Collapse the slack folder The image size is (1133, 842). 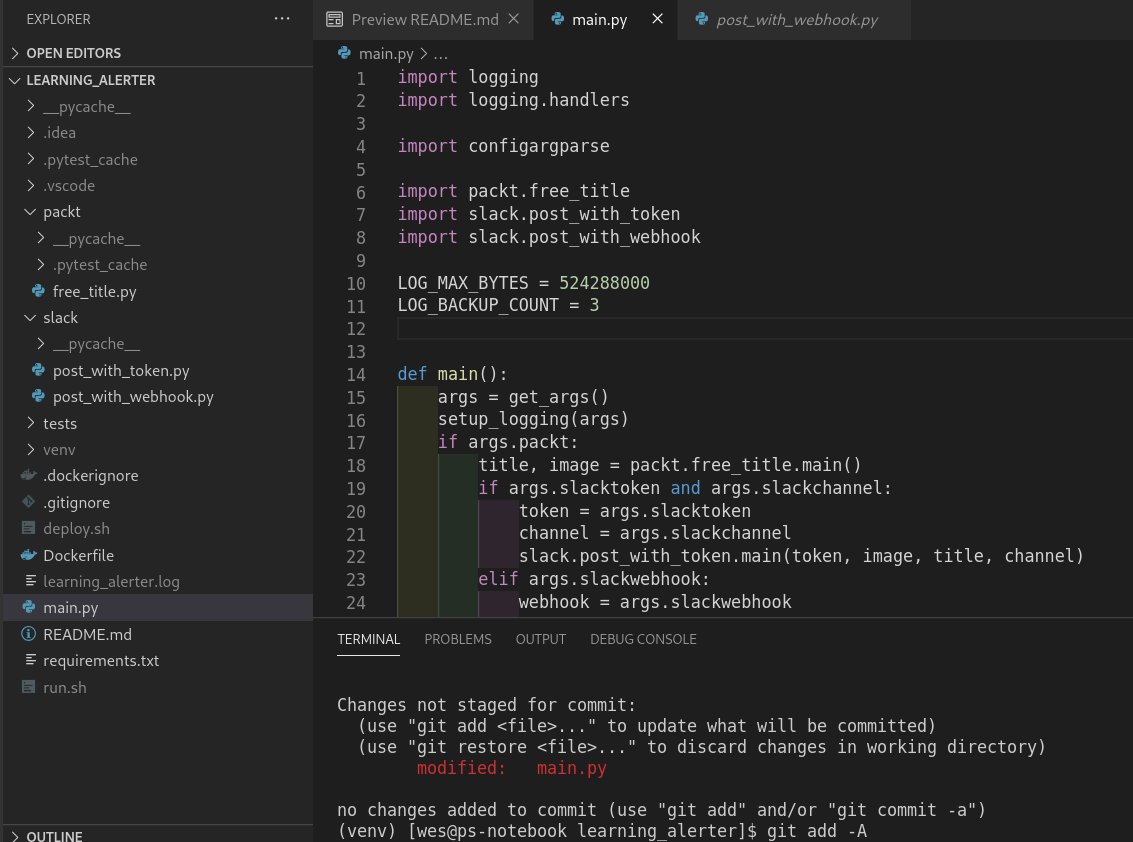(x=30, y=317)
